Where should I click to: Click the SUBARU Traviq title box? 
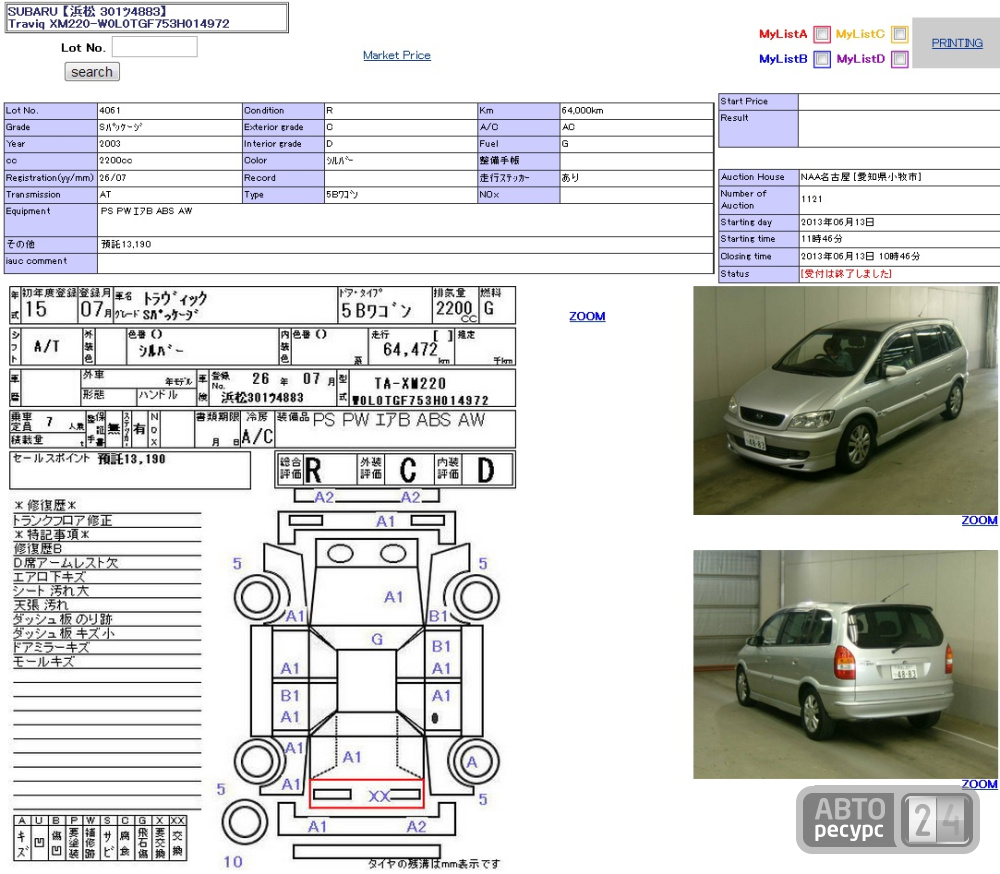[x=147, y=17]
